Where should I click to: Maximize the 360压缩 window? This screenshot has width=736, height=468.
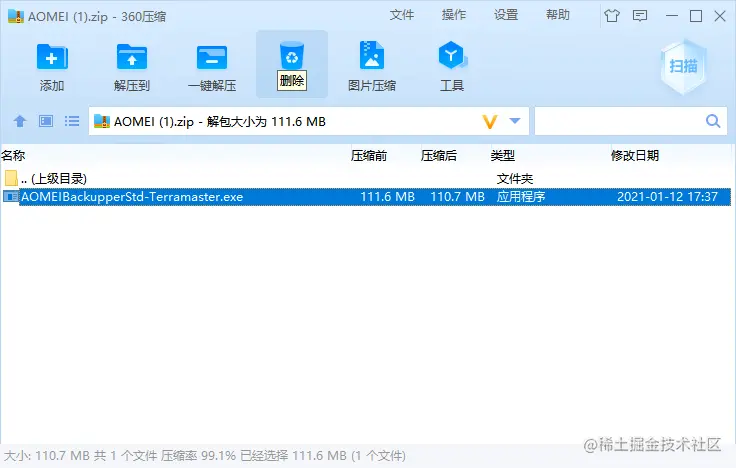pos(696,16)
